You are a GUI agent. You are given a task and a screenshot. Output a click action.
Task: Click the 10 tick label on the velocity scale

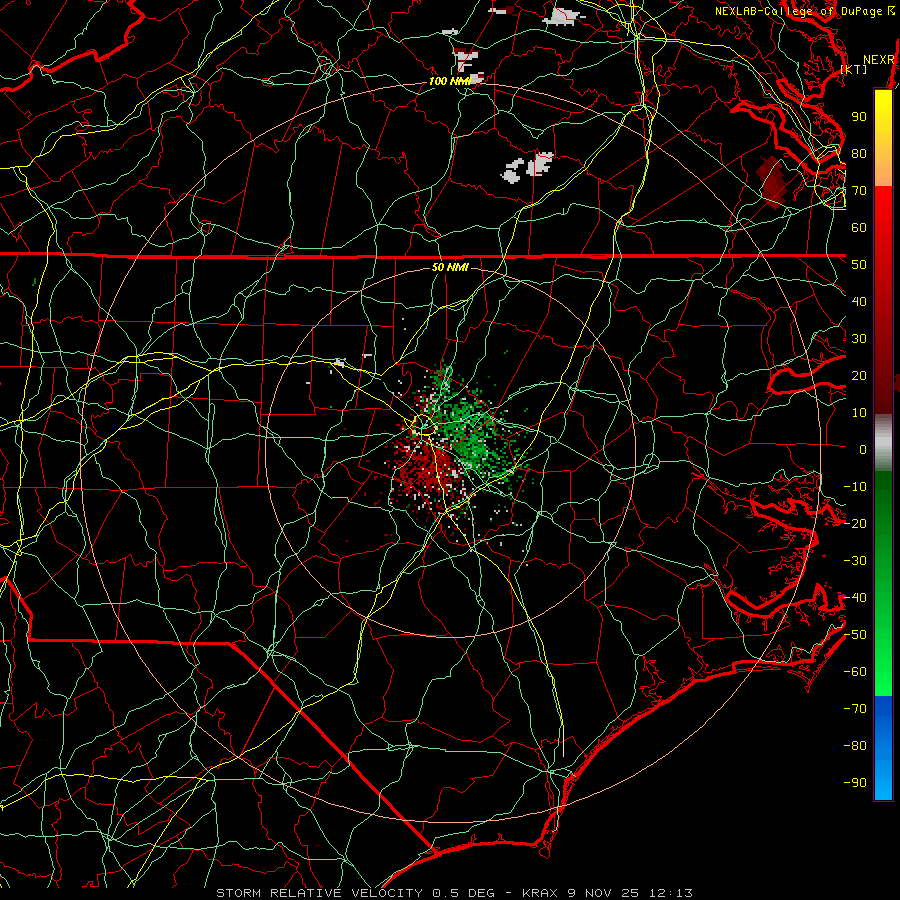[x=859, y=413]
